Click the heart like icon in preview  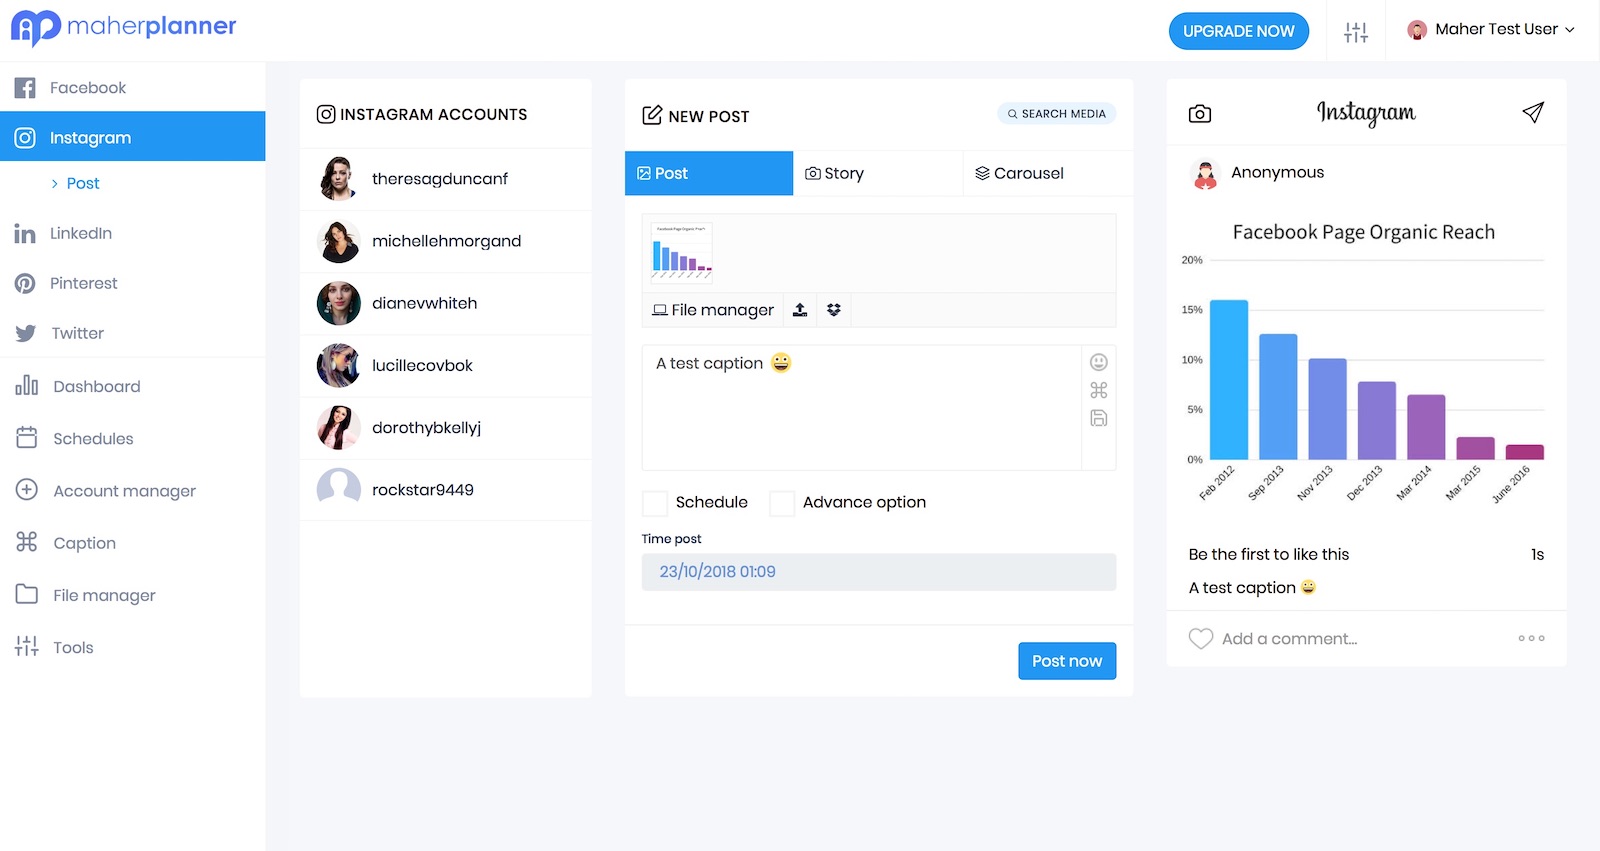[x=1201, y=638]
